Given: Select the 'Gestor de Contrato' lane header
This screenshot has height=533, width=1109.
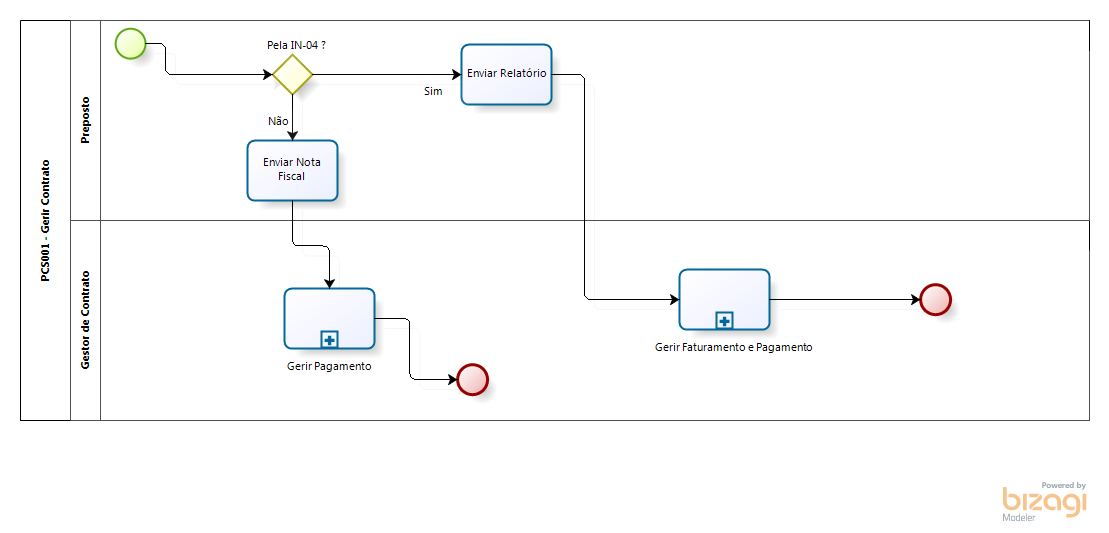Looking at the screenshot, I should 85,320.
